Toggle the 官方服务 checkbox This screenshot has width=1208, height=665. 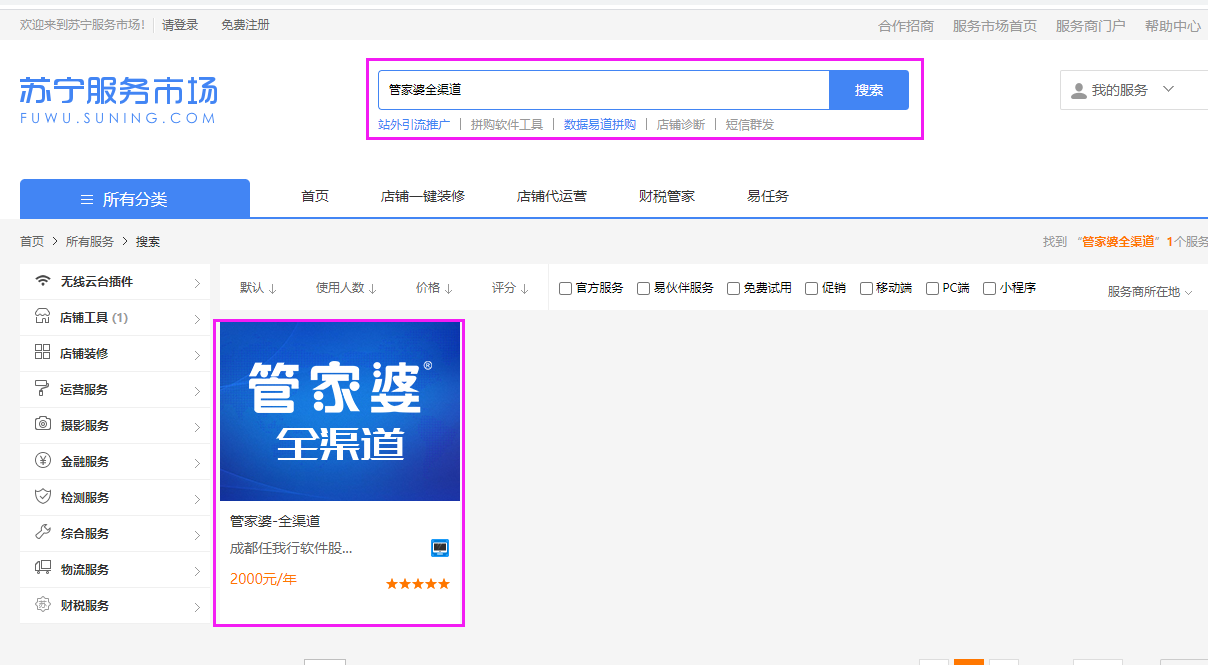point(565,288)
